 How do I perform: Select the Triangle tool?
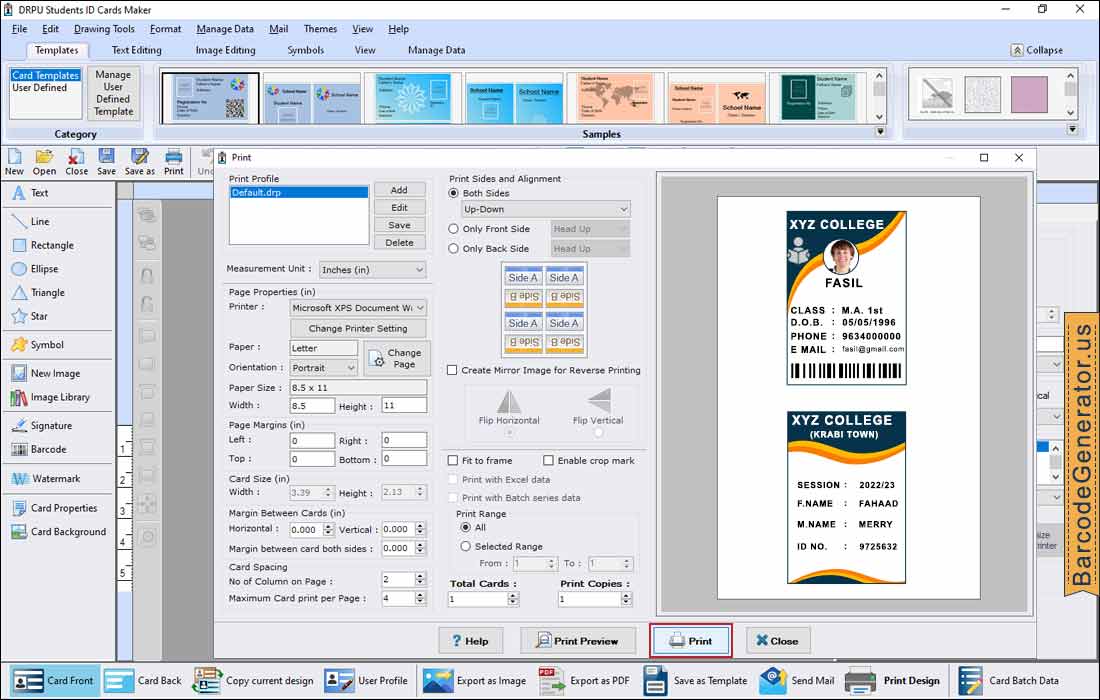(x=38, y=293)
